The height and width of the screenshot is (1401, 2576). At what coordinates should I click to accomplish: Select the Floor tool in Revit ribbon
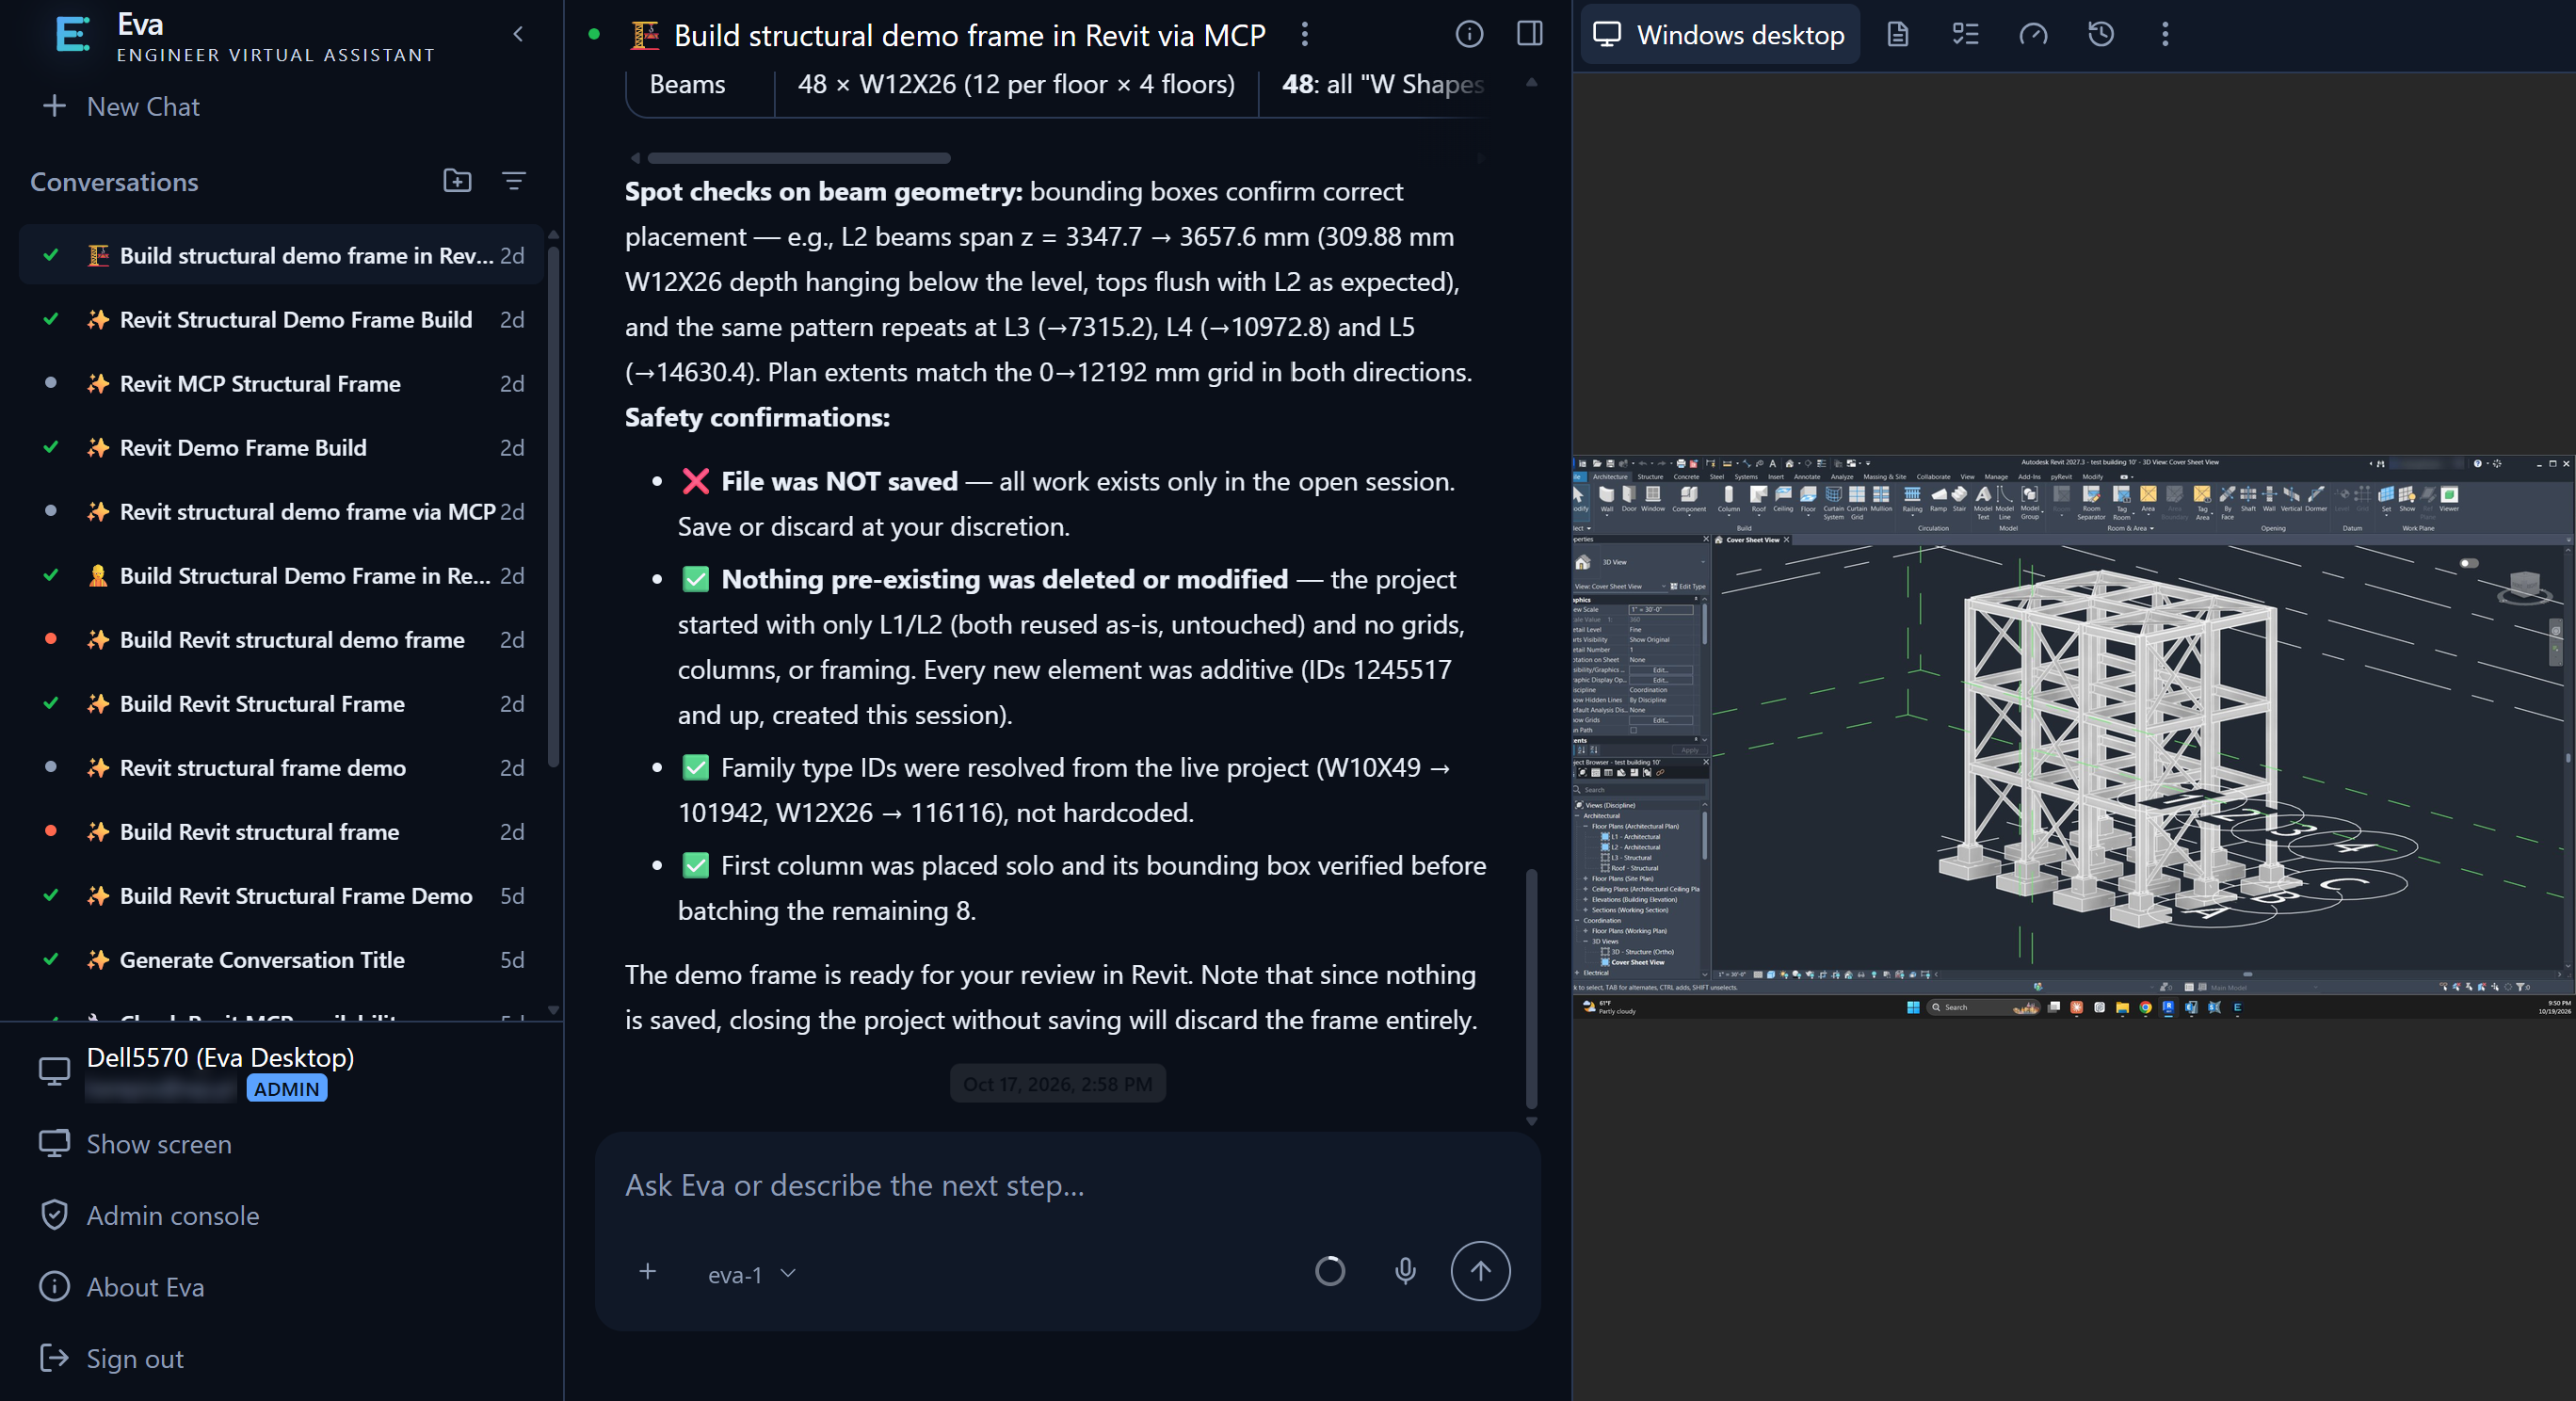(1808, 499)
